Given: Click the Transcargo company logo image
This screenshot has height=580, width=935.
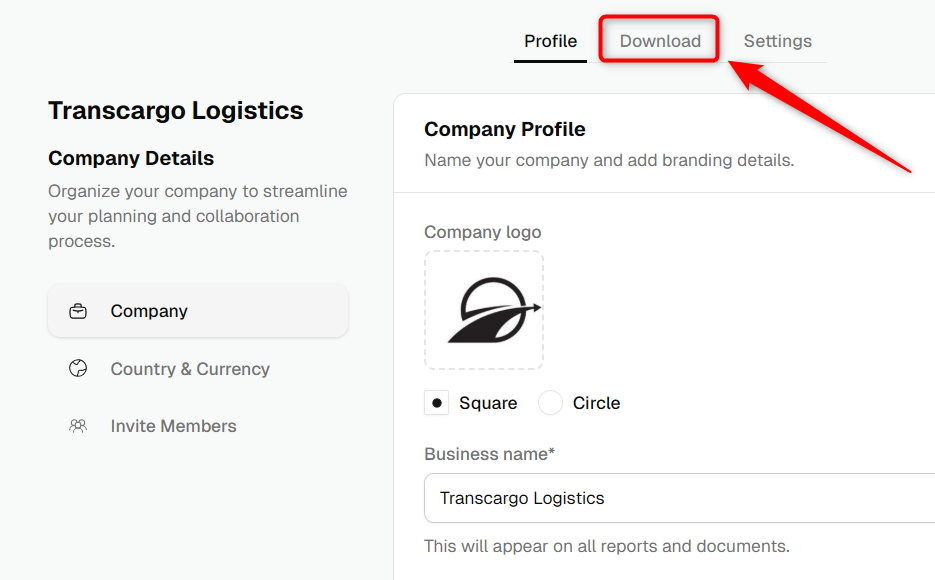Looking at the screenshot, I should click(x=494, y=310).
